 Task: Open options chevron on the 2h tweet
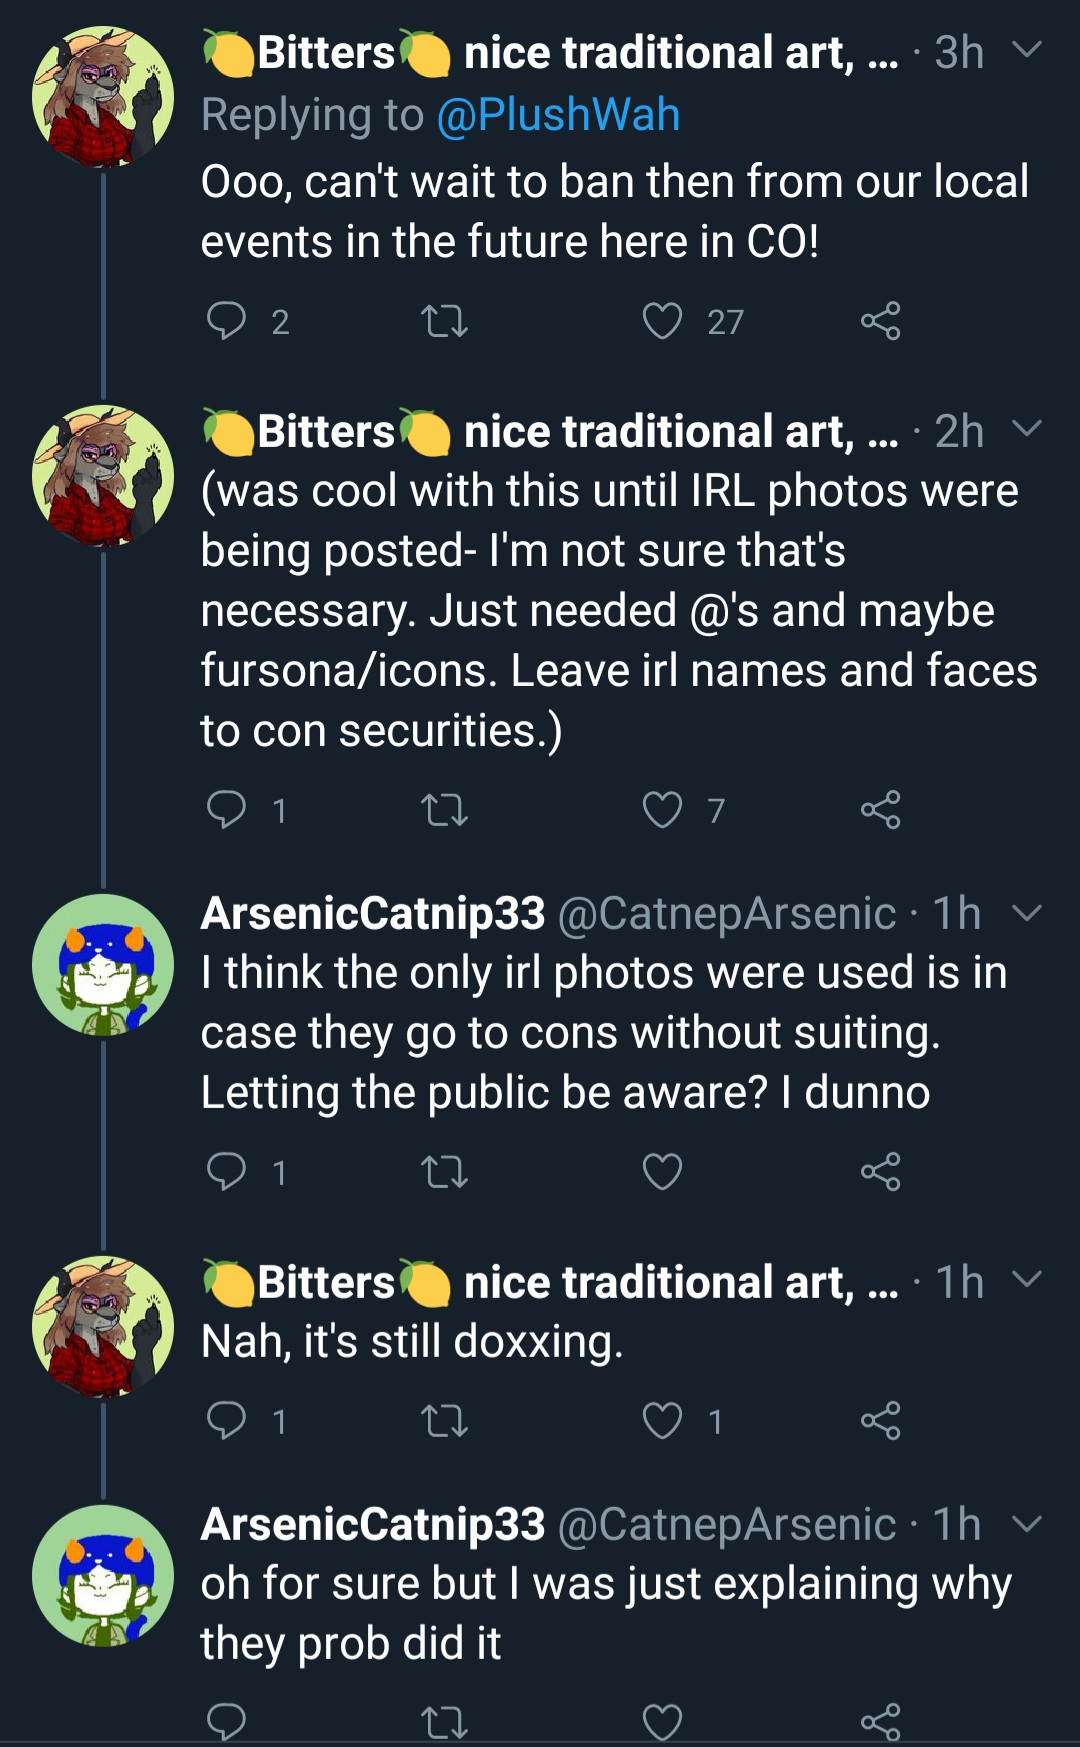(1027, 428)
